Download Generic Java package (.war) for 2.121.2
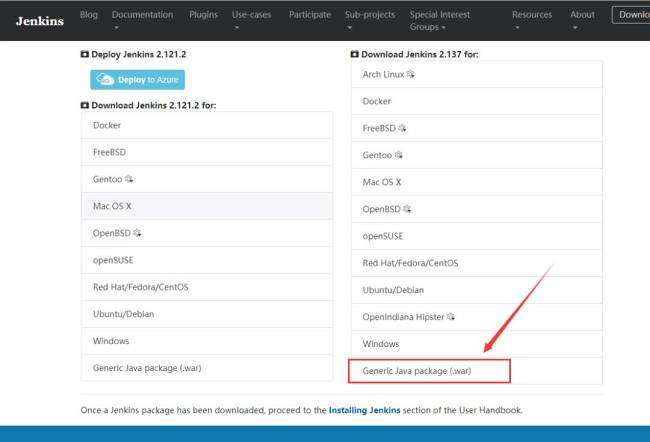650x442 pixels. 207,368
